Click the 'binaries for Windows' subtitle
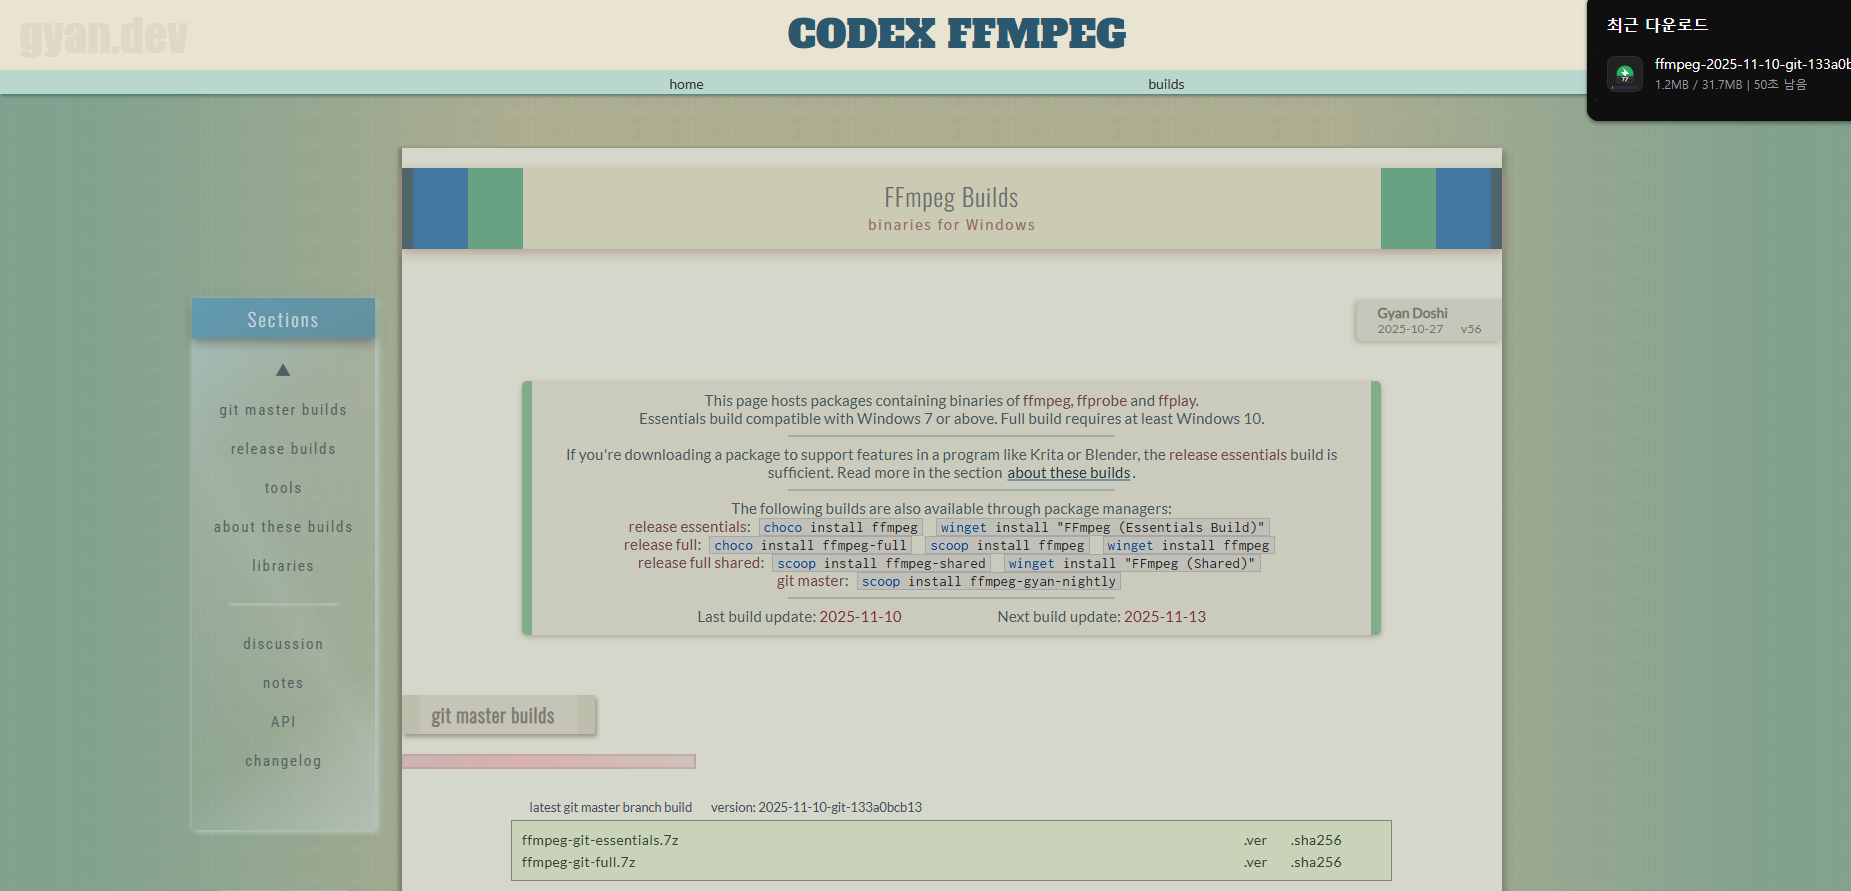This screenshot has width=1851, height=891. coord(951,225)
